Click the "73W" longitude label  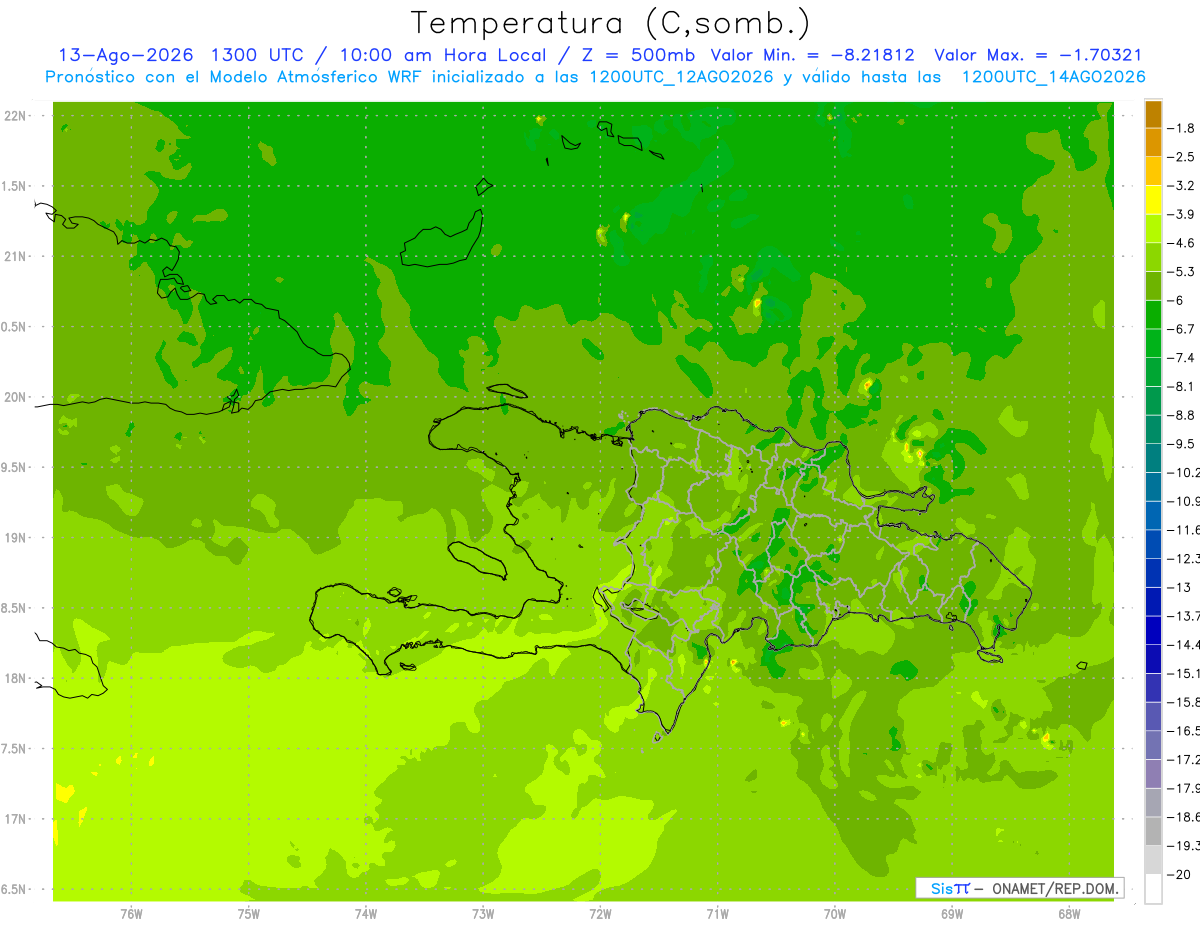coord(483,914)
